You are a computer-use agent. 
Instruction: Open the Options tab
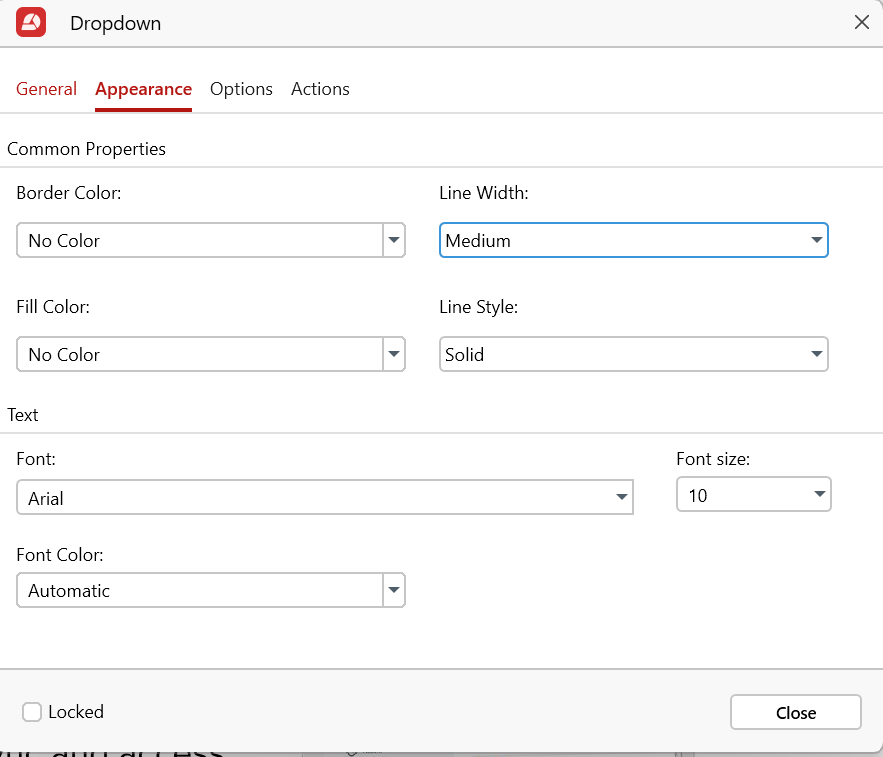[x=241, y=89]
